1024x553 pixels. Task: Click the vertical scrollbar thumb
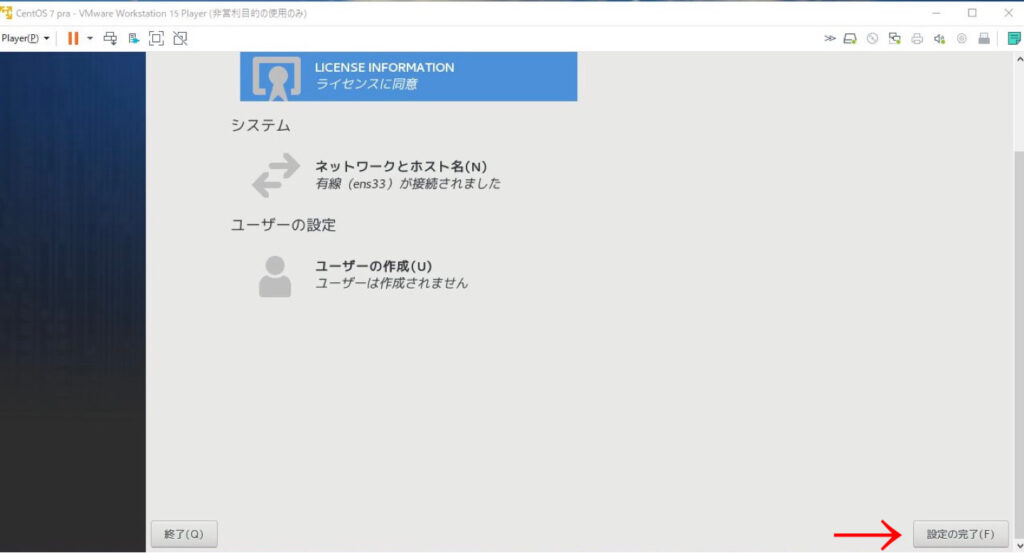[1019, 345]
